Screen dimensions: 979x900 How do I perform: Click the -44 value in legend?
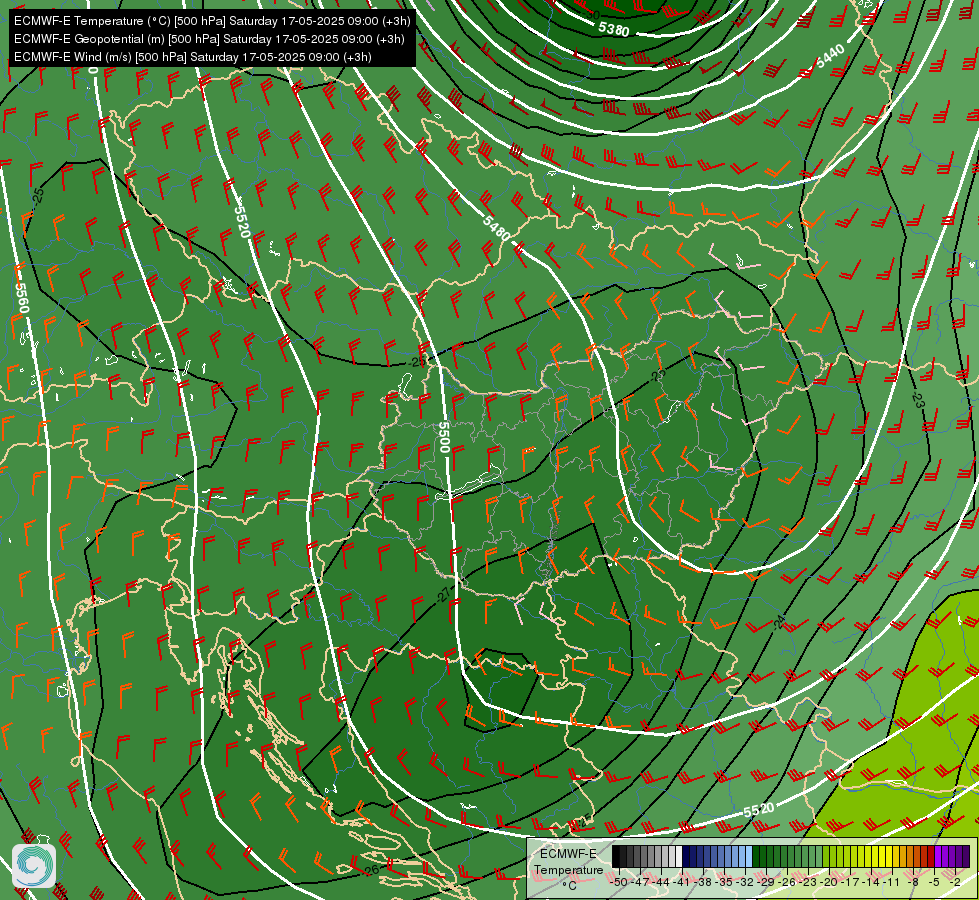[x=661, y=882]
